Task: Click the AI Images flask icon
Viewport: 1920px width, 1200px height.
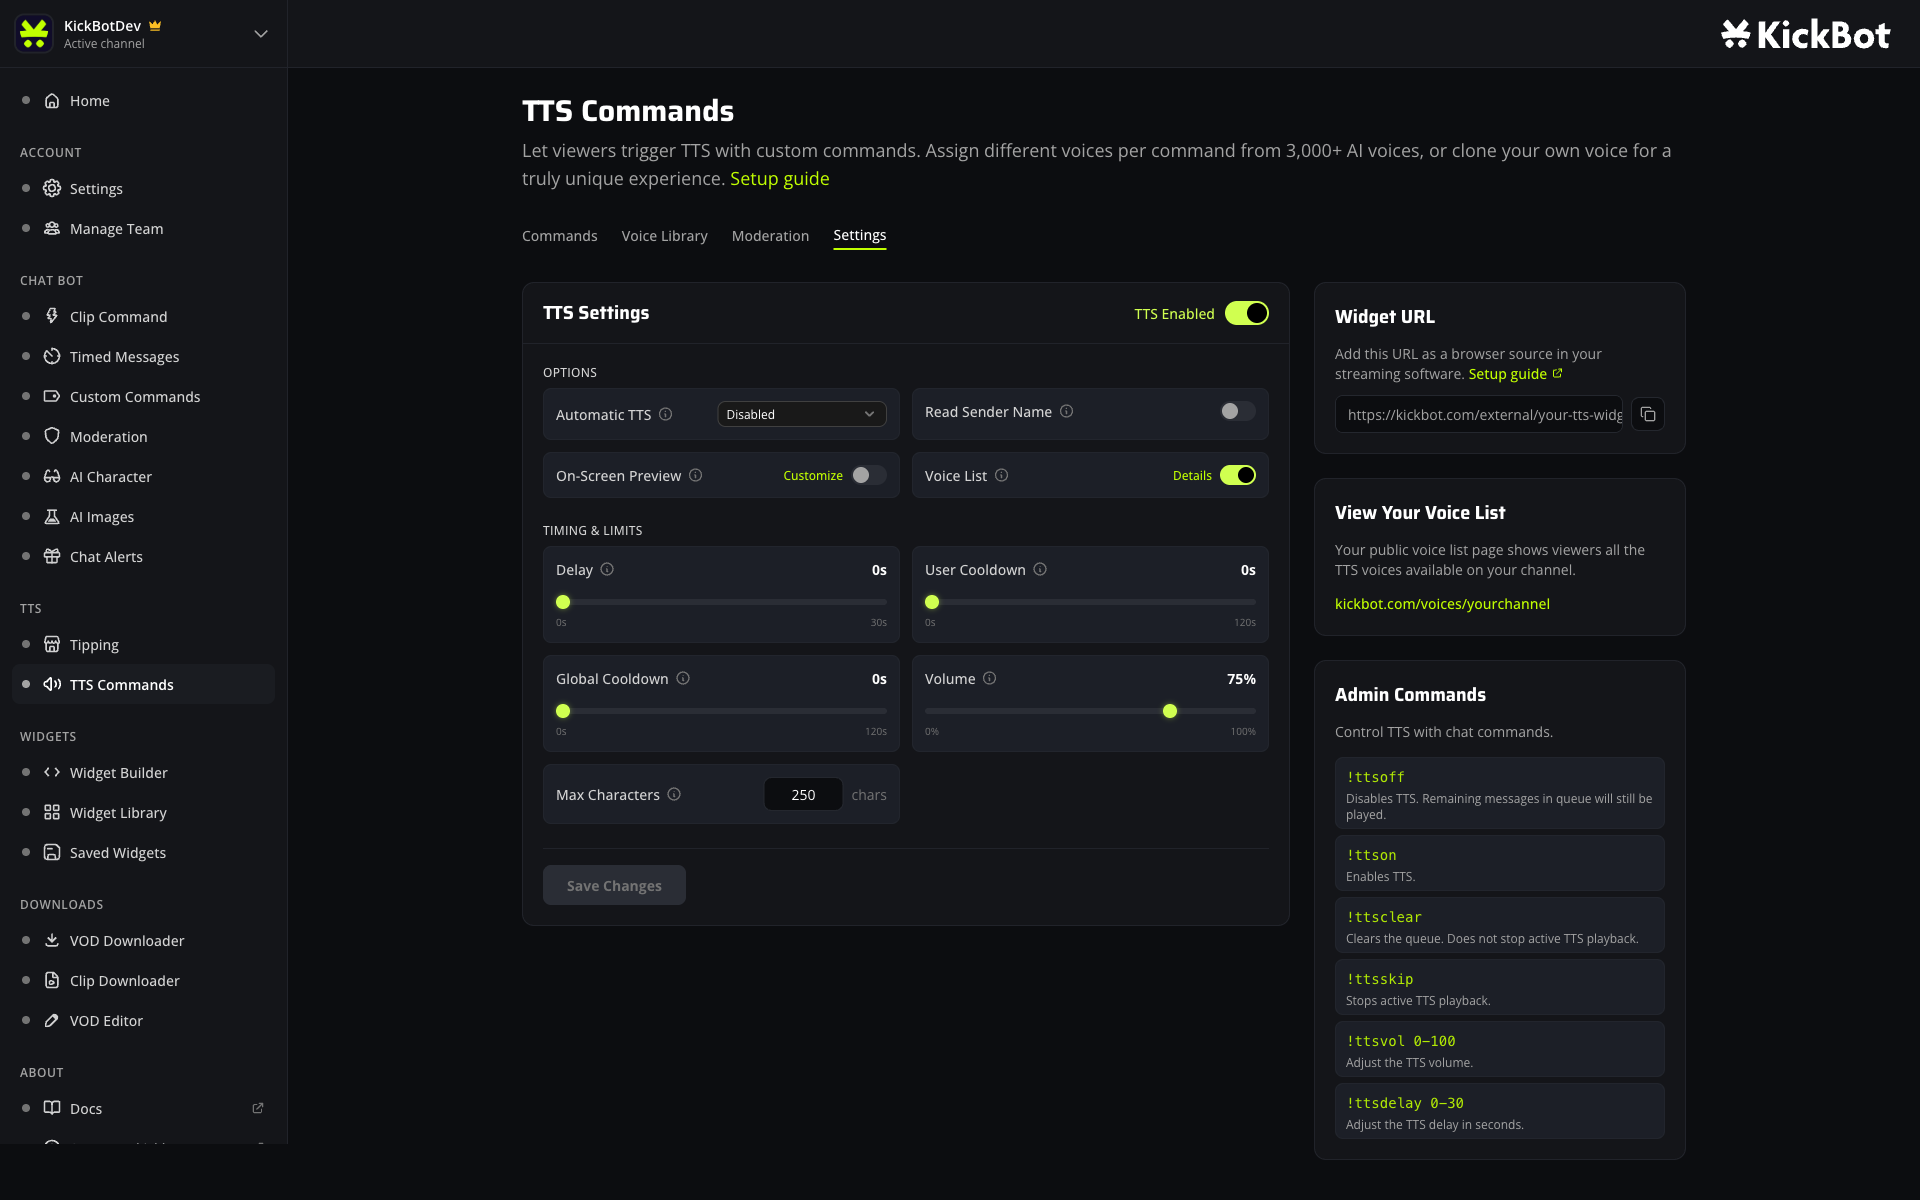Action: (52, 517)
